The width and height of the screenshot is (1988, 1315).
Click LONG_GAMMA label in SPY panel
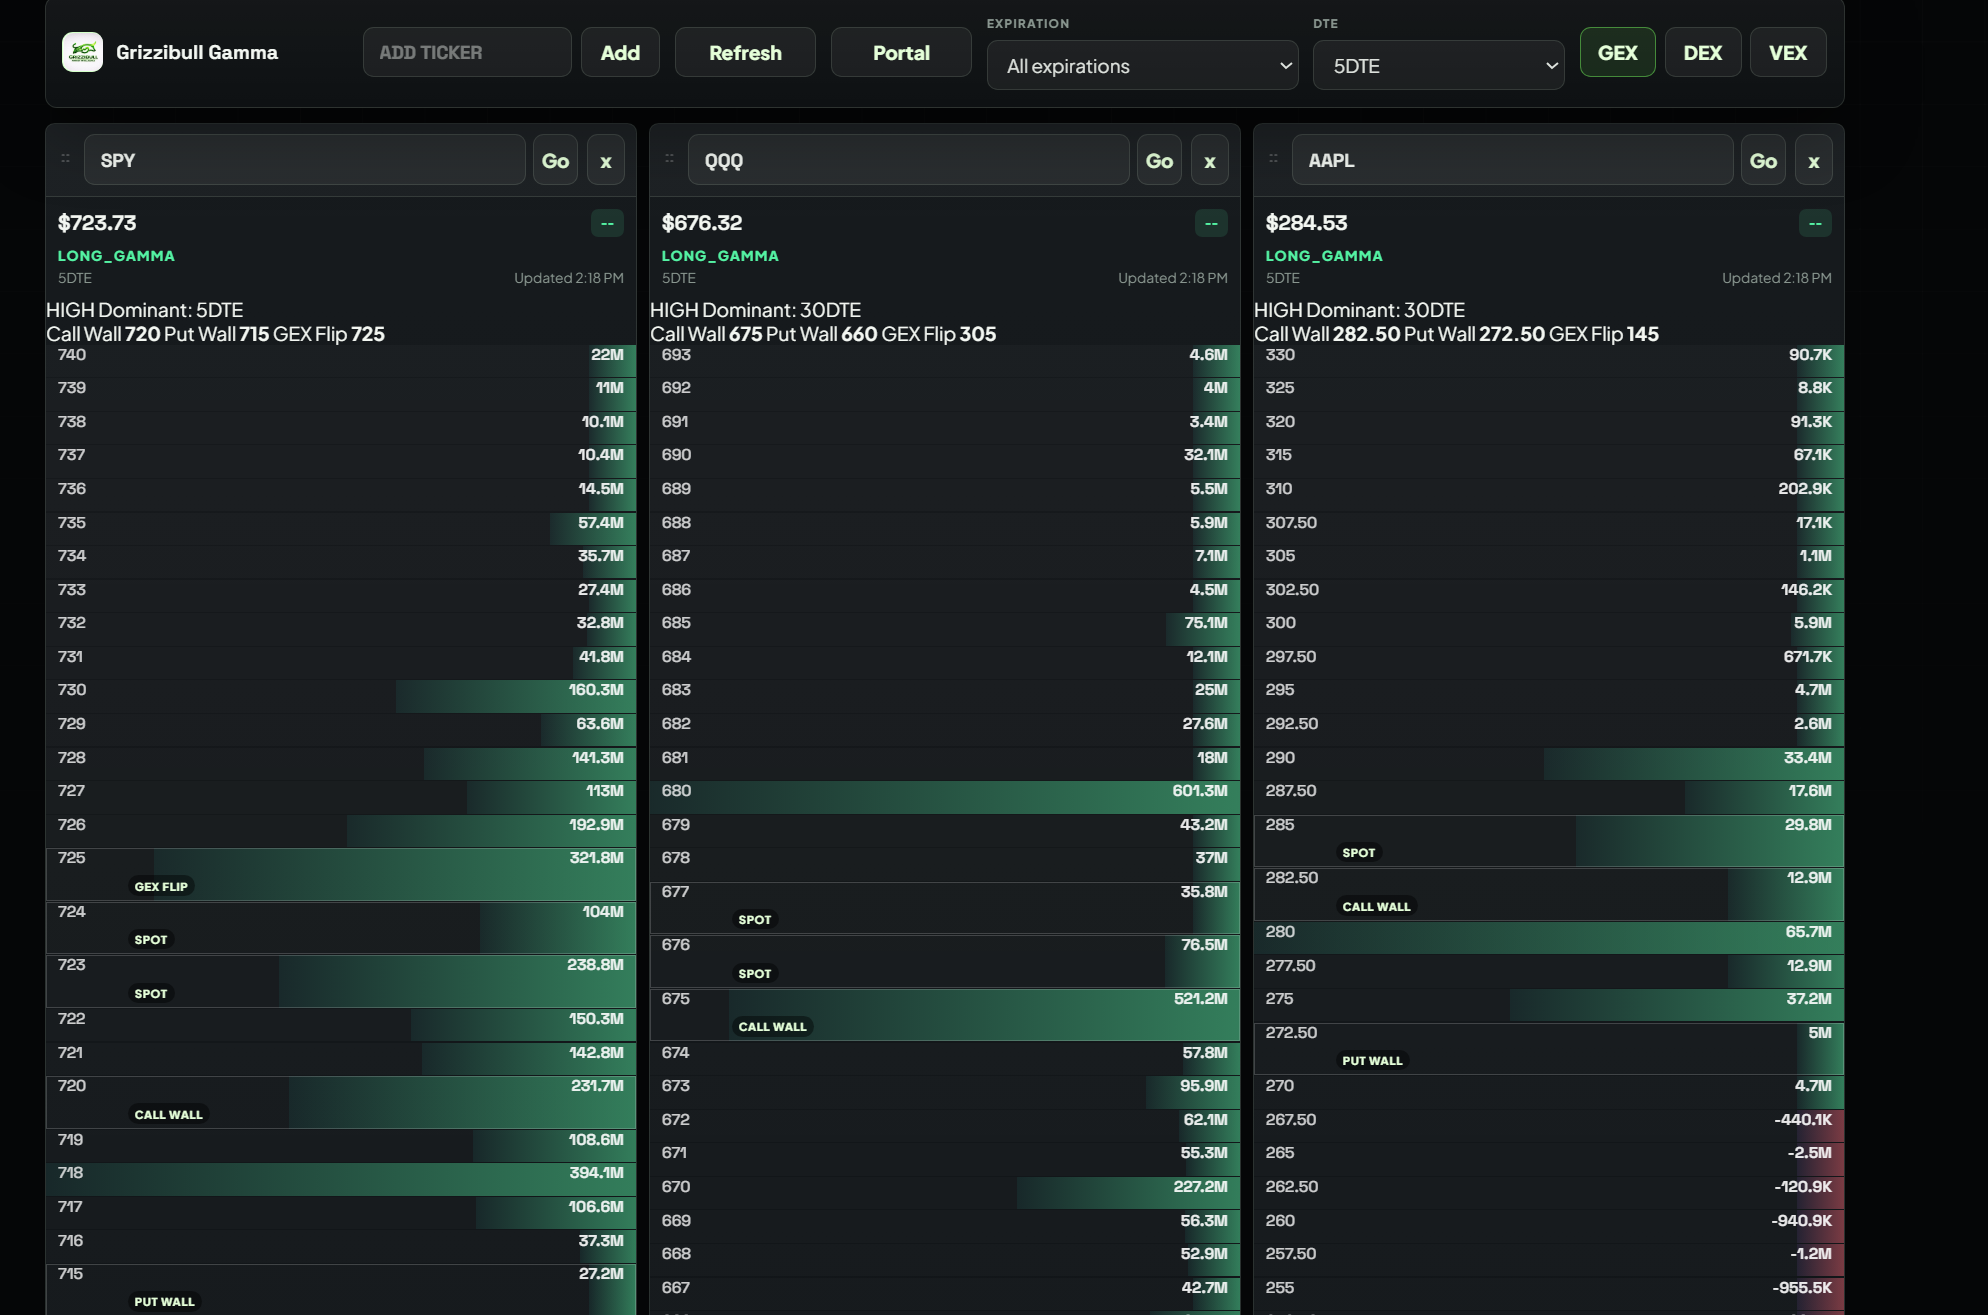[x=116, y=256]
